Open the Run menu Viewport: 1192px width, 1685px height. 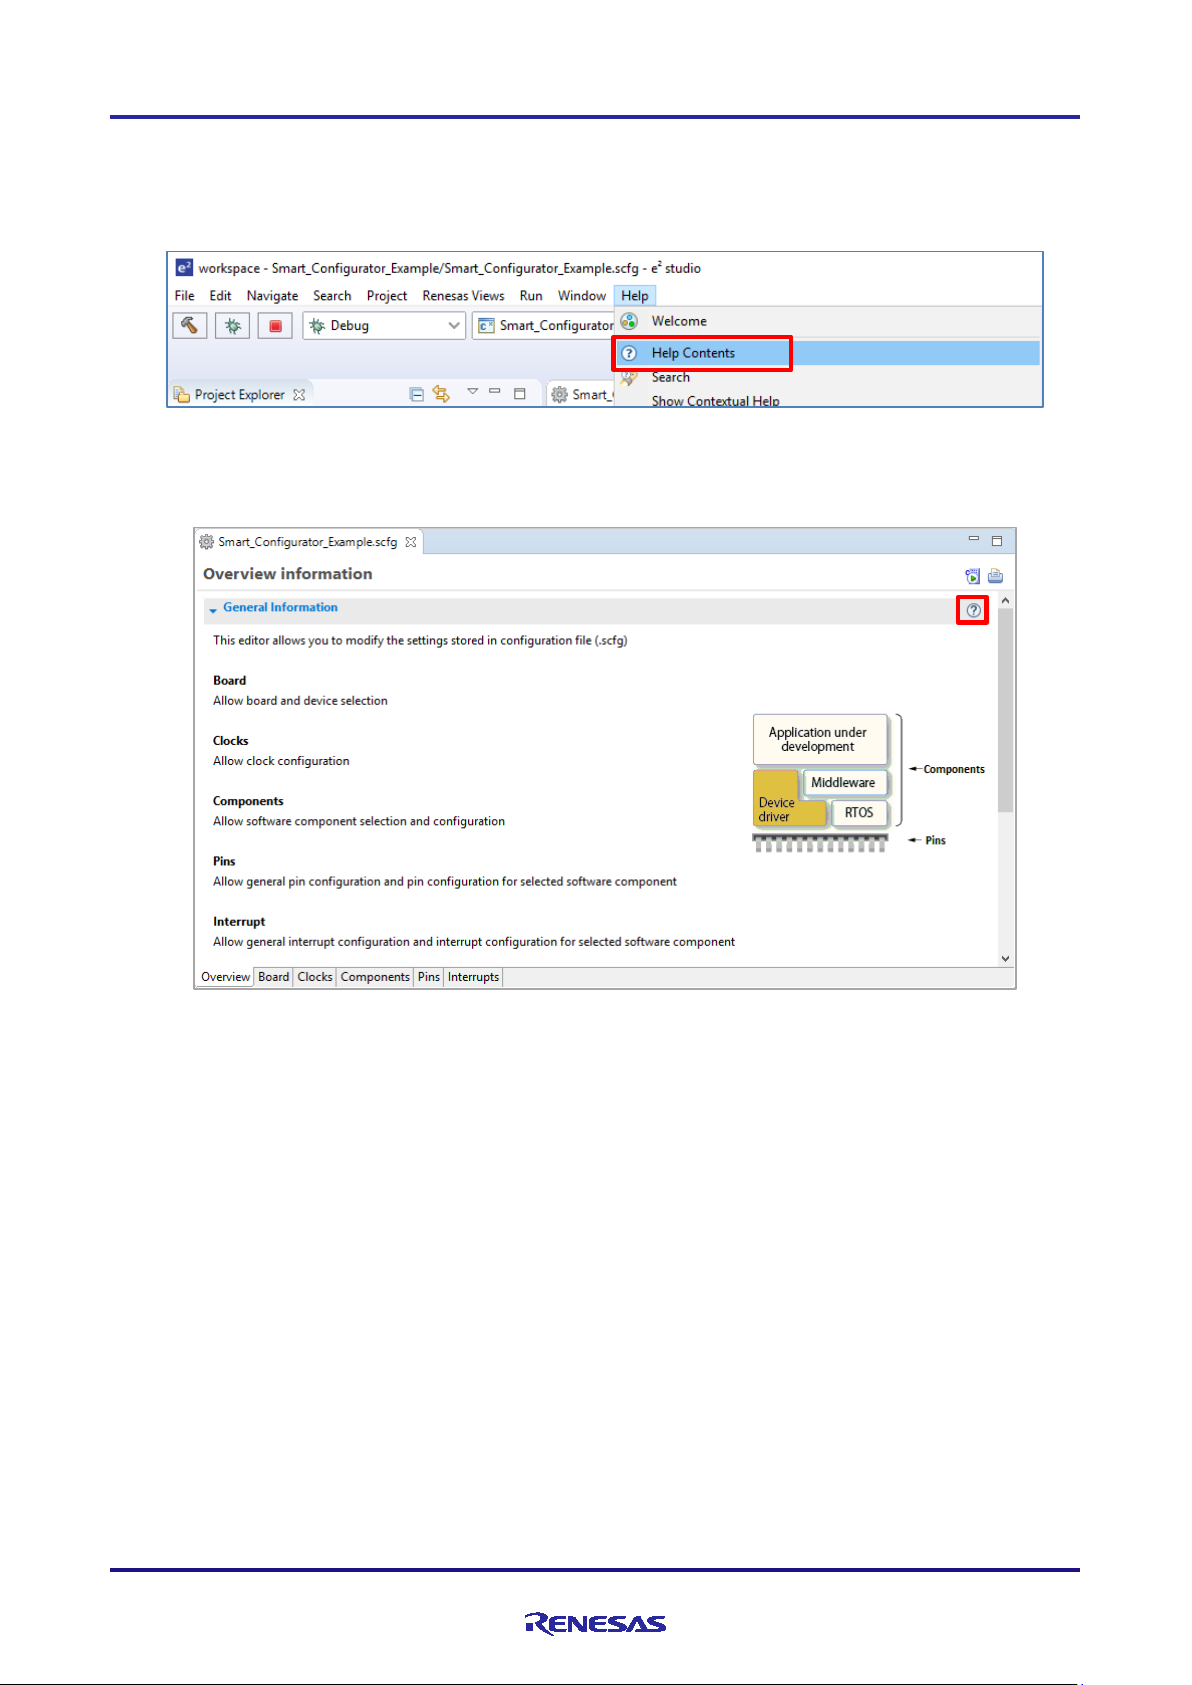(531, 296)
